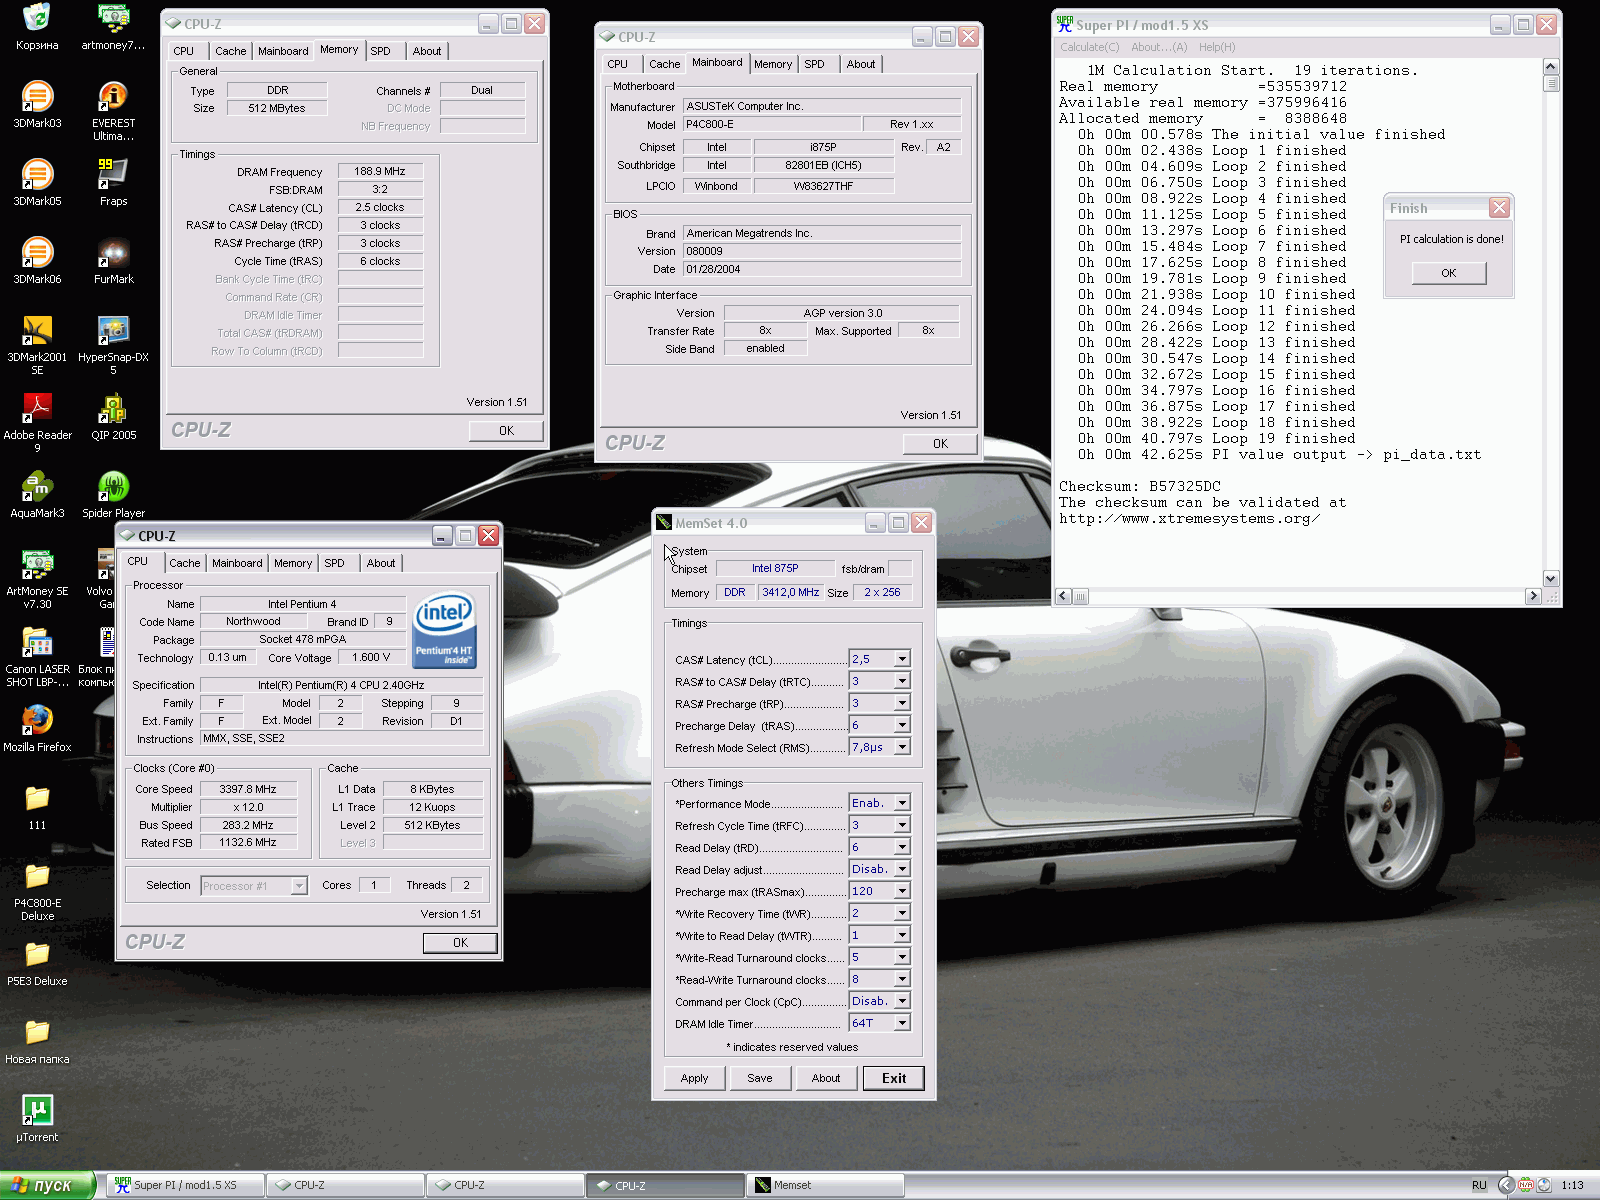Image resolution: width=1600 pixels, height=1200 pixels.
Task: Switch to Cache tab in Mainboard CPU-Z window
Action: pyautogui.click(x=664, y=64)
